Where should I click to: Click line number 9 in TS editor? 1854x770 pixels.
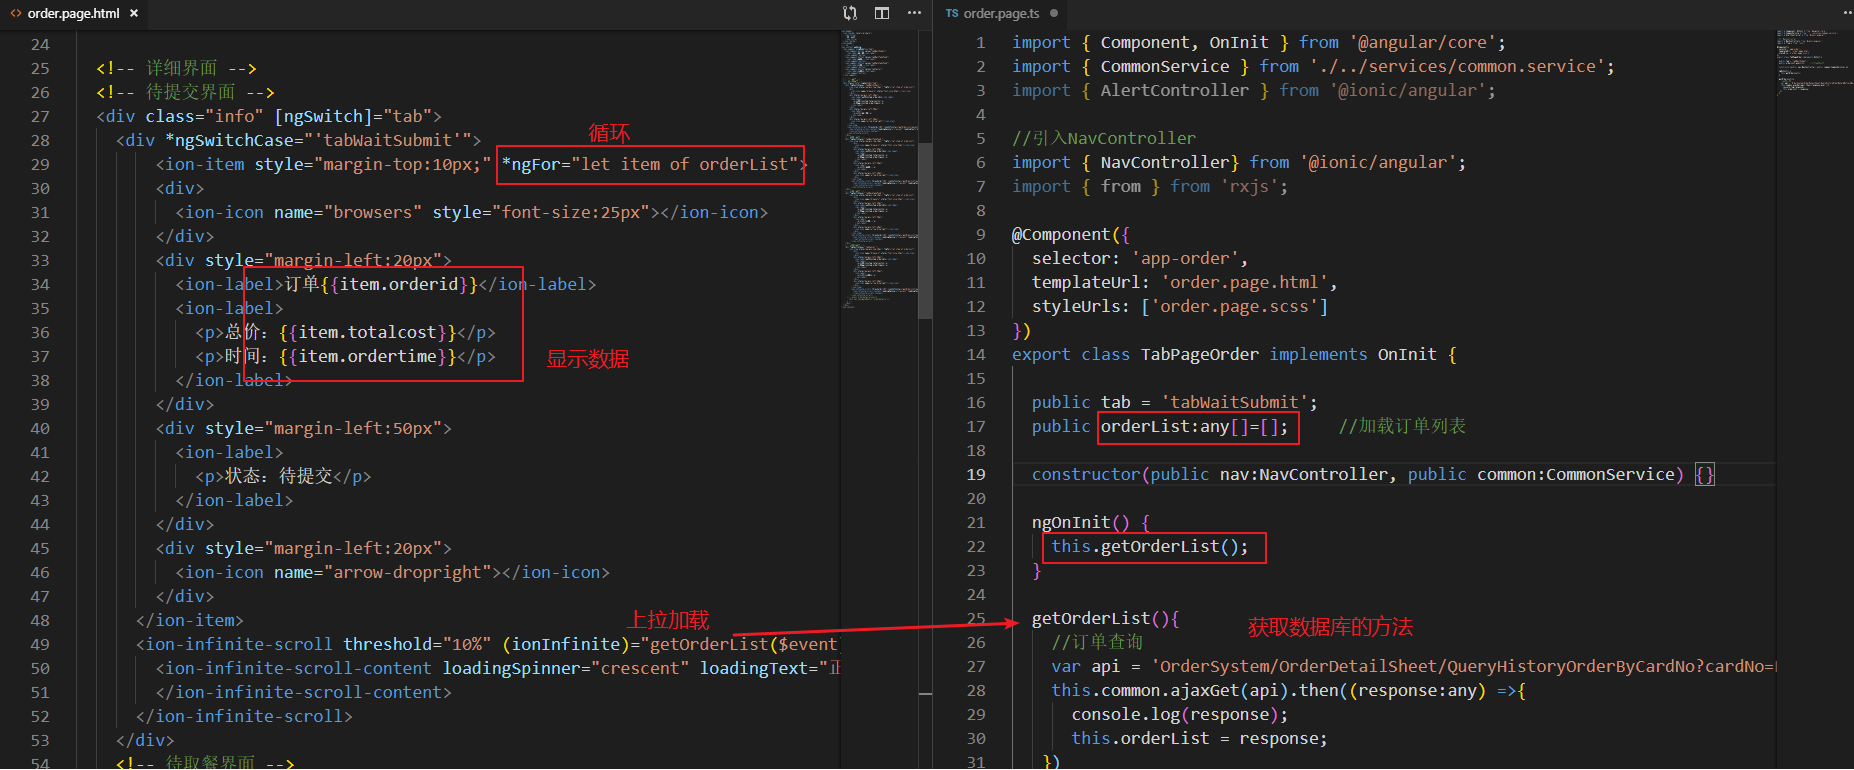981,234
